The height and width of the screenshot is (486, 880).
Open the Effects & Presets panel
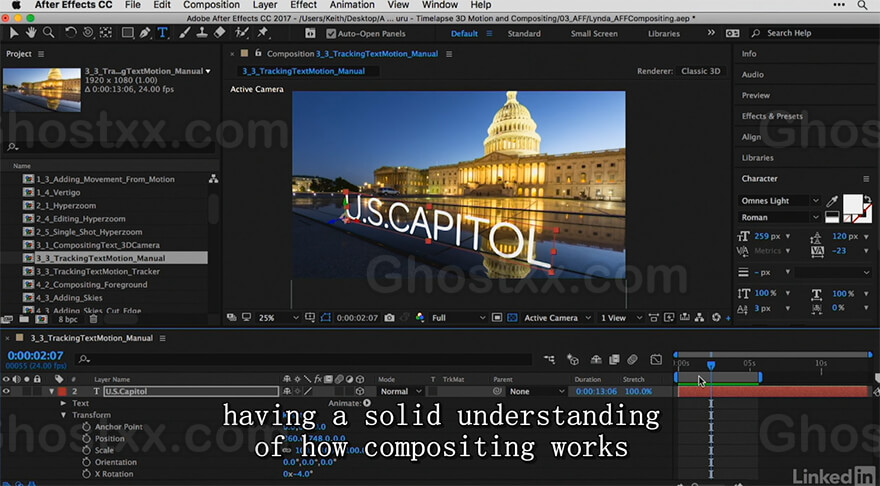pyautogui.click(x=772, y=116)
